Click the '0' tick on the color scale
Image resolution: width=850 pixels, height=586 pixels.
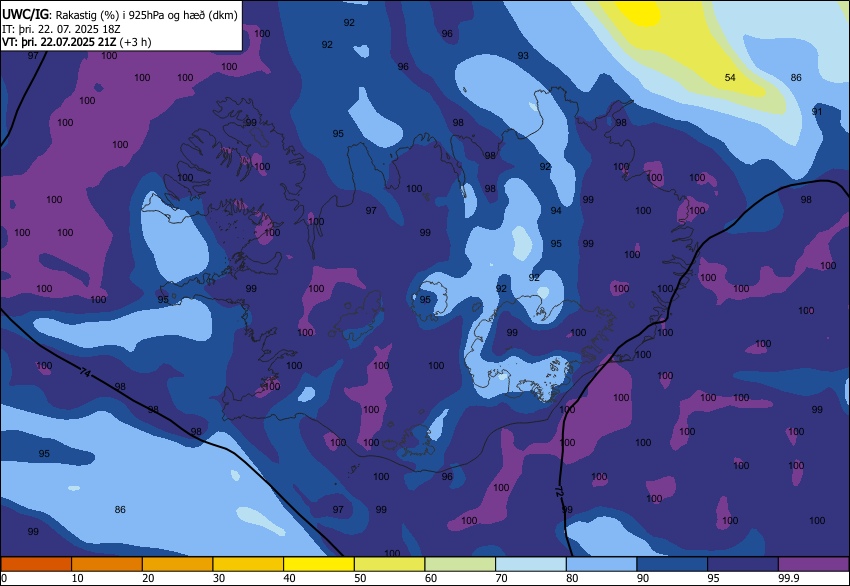(x=4, y=578)
